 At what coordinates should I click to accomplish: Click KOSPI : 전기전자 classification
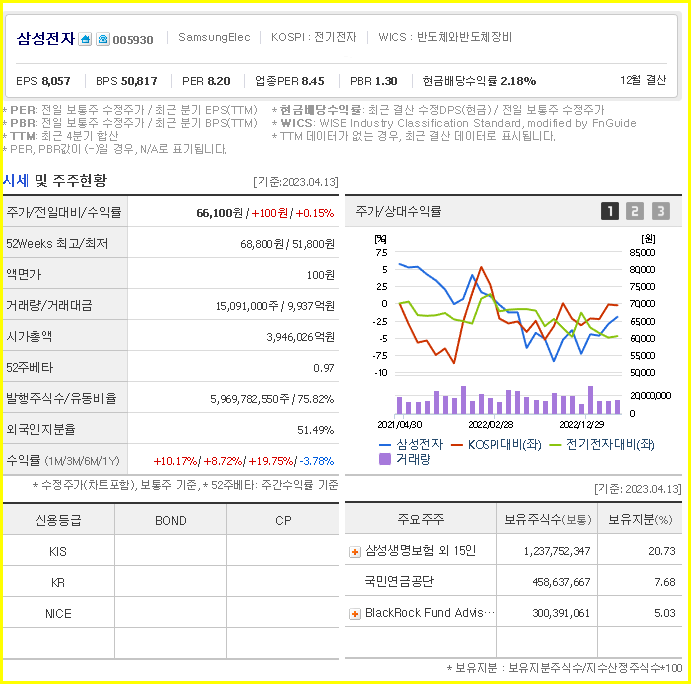point(313,37)
